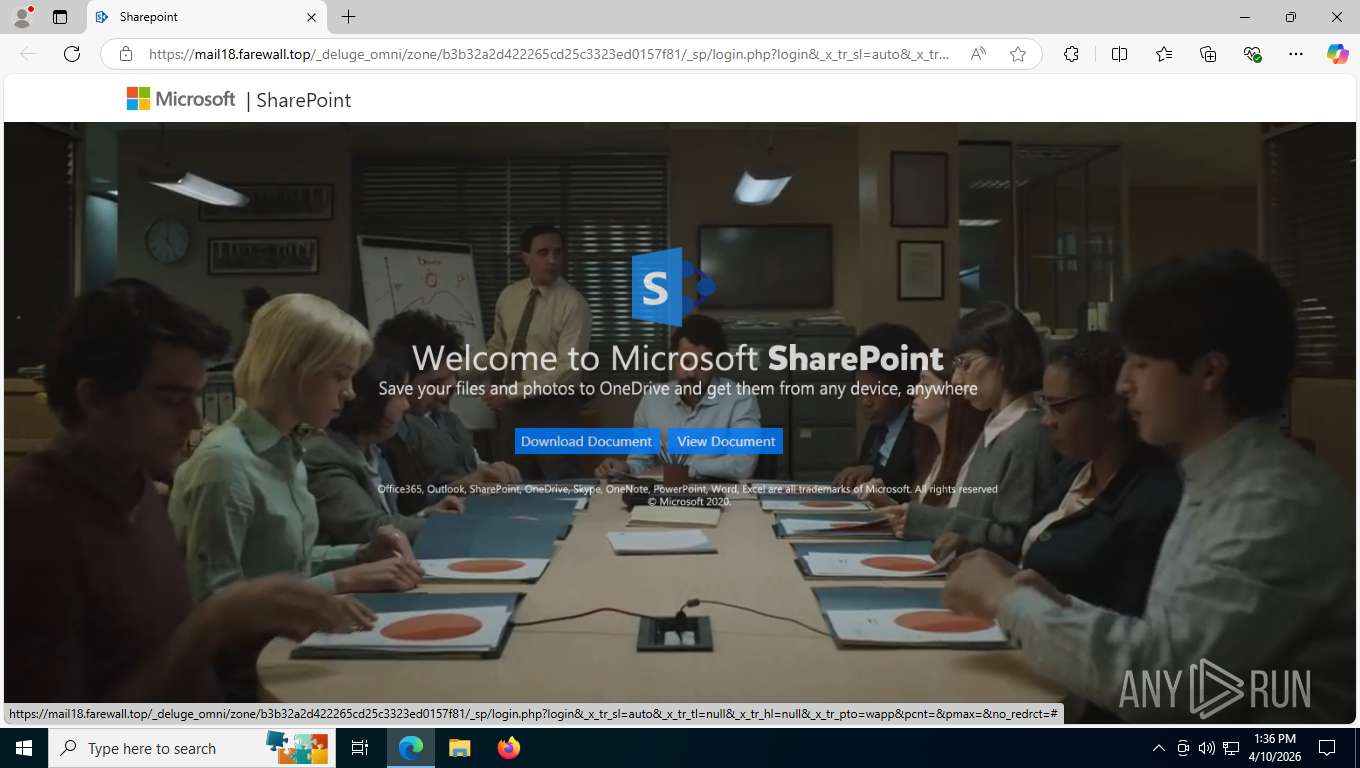
Task: Select the Sharepoint browser tab
Action: tap(207, 17)
